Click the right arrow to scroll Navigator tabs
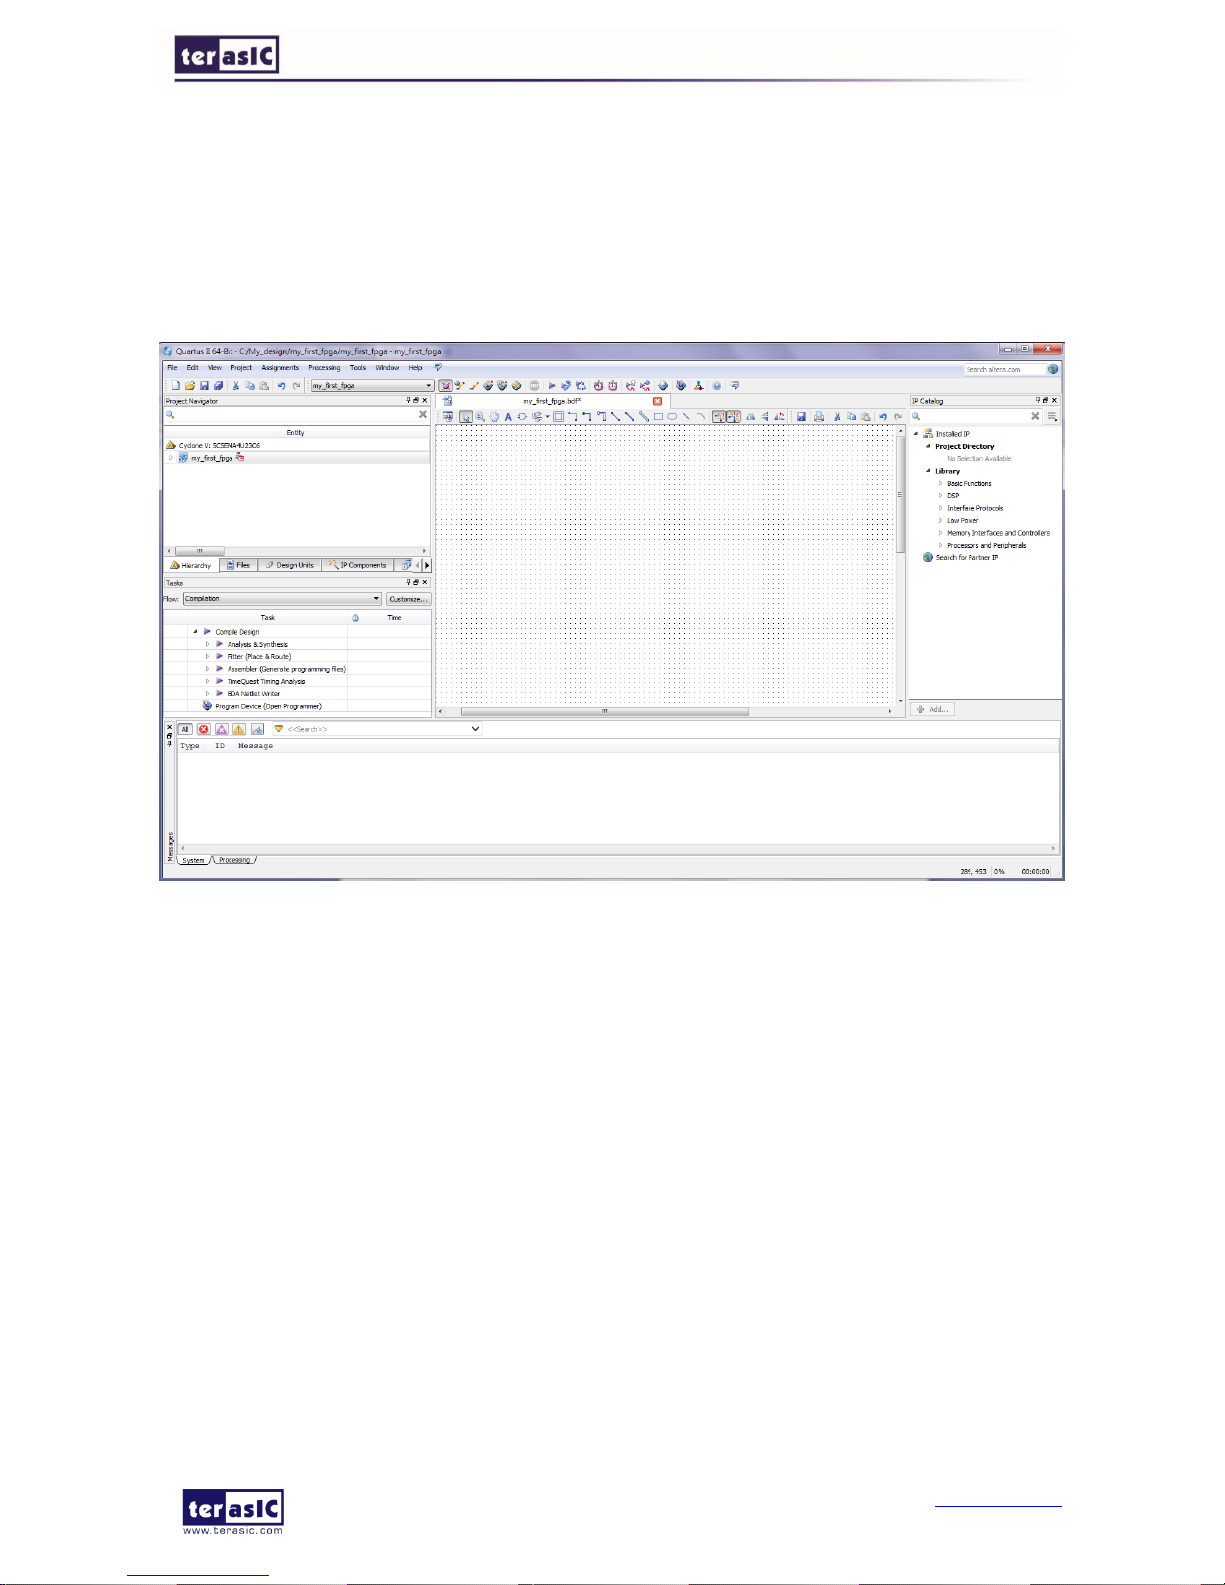The width and height of the screenshot is (1225, 1585). point(427,565)
